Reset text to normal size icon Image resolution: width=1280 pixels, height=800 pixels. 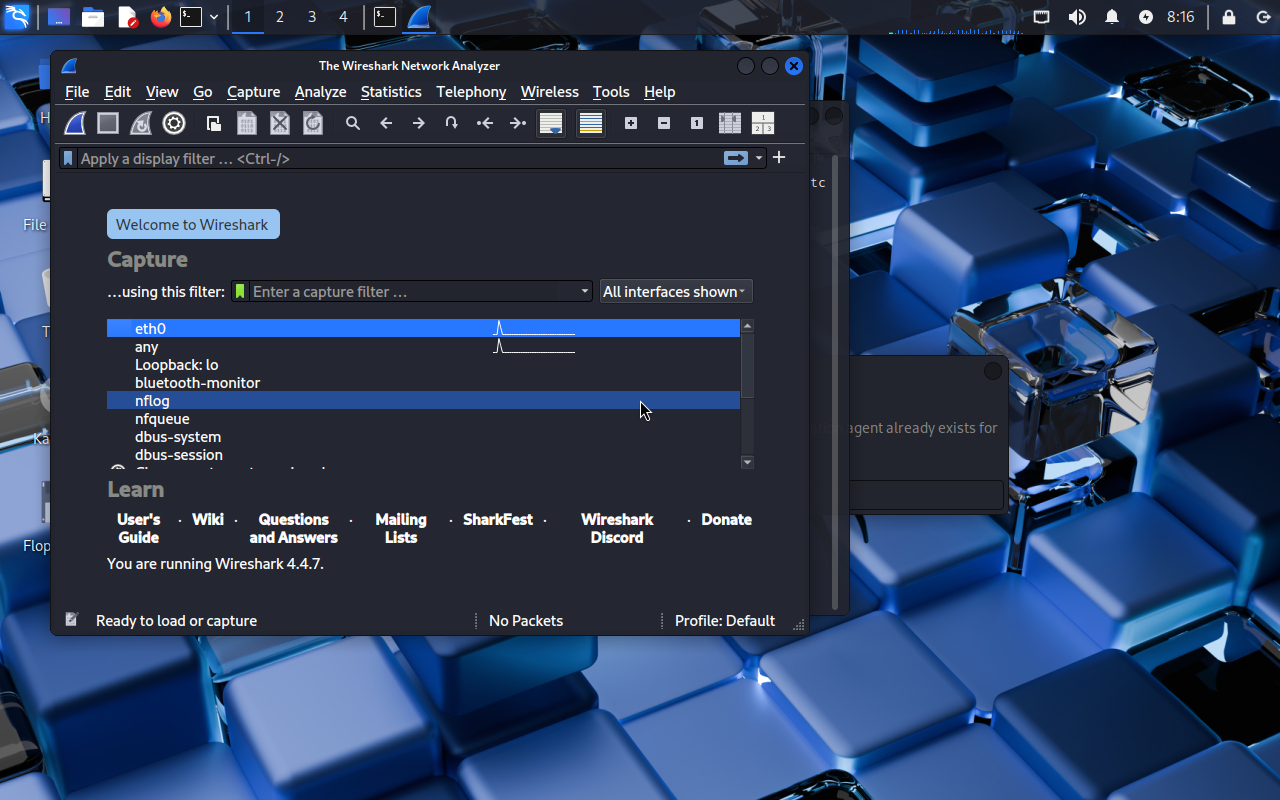coord(697,123)
